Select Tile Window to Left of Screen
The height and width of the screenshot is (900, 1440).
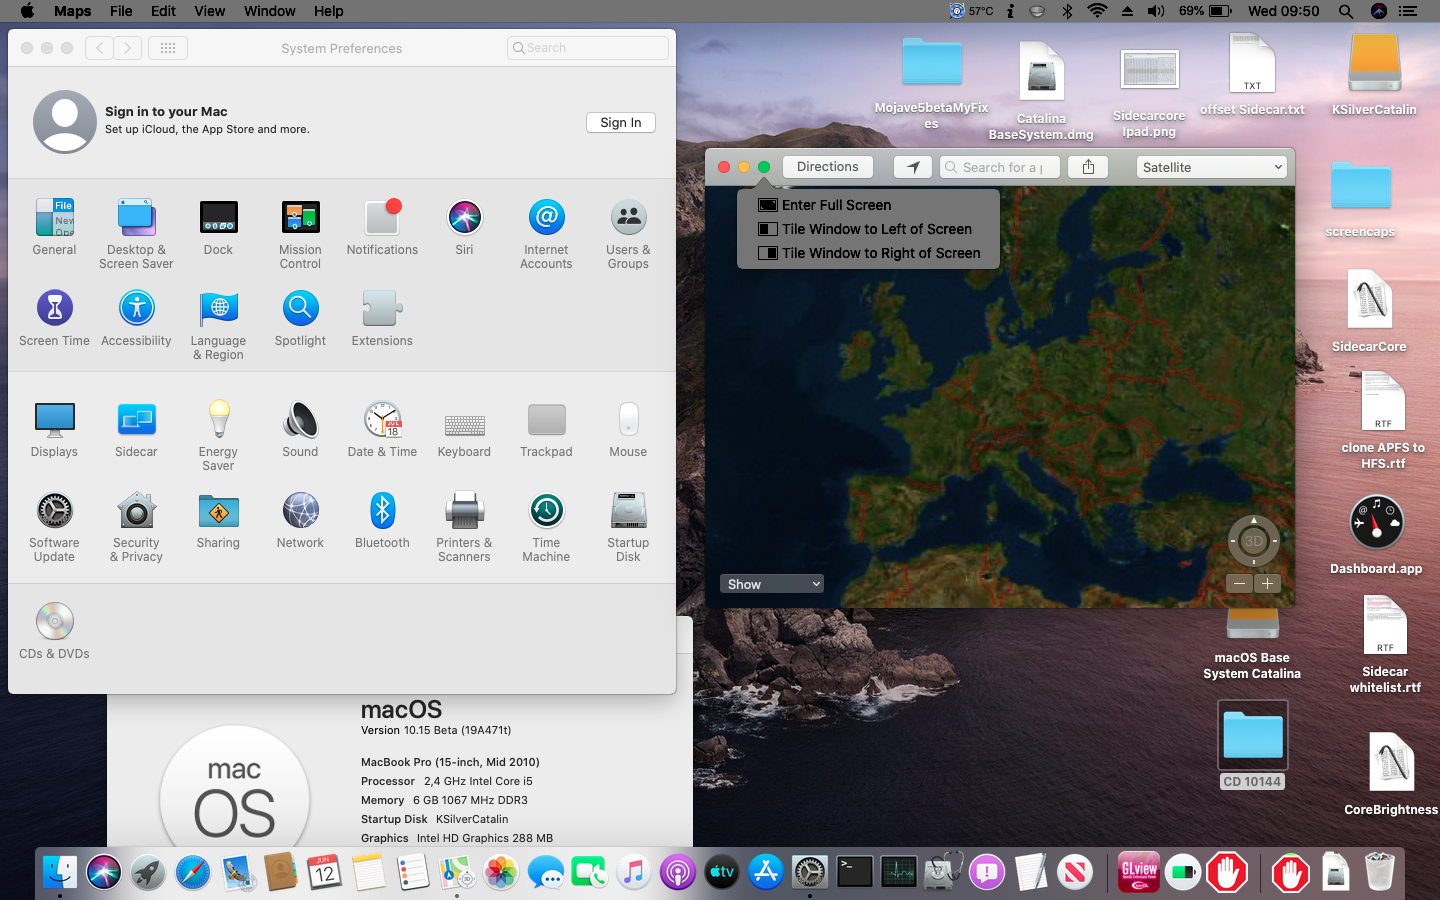tap(876, 229)
